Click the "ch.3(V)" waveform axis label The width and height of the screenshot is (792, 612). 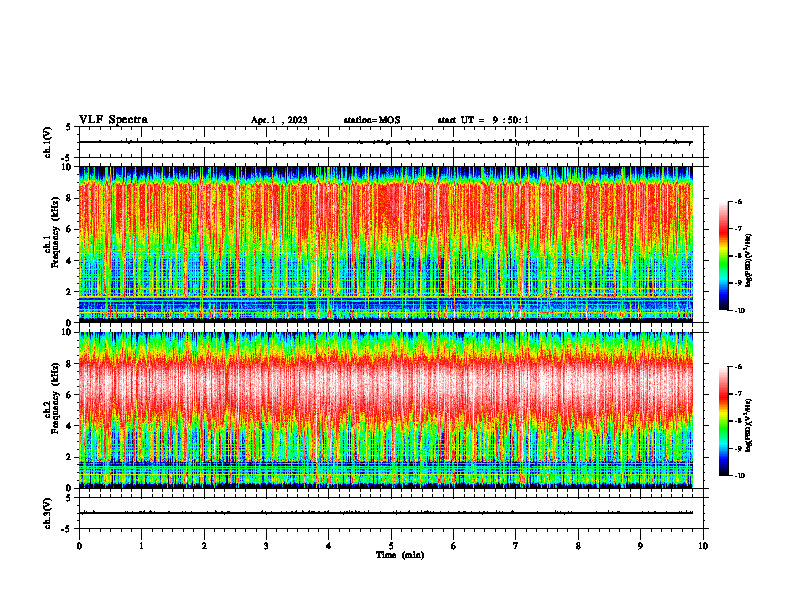(x=48, y=513)
